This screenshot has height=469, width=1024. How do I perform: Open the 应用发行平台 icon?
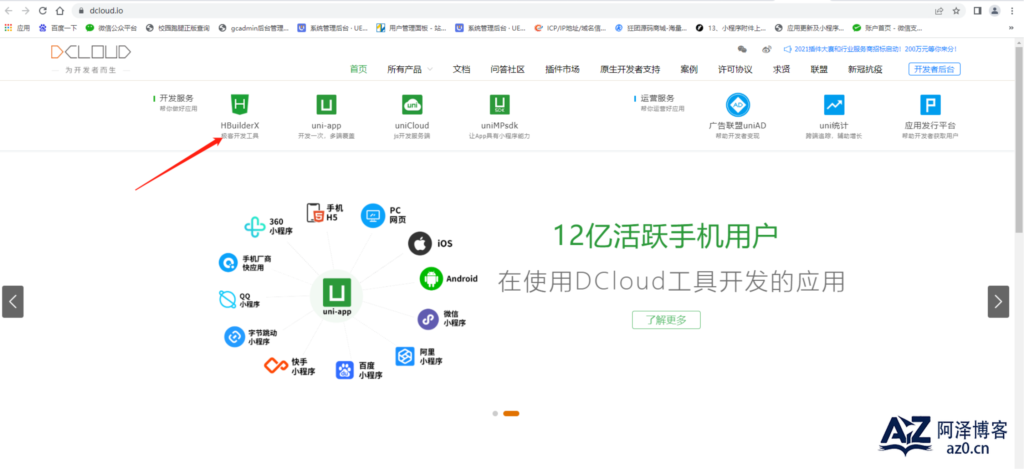click(930, 105)
